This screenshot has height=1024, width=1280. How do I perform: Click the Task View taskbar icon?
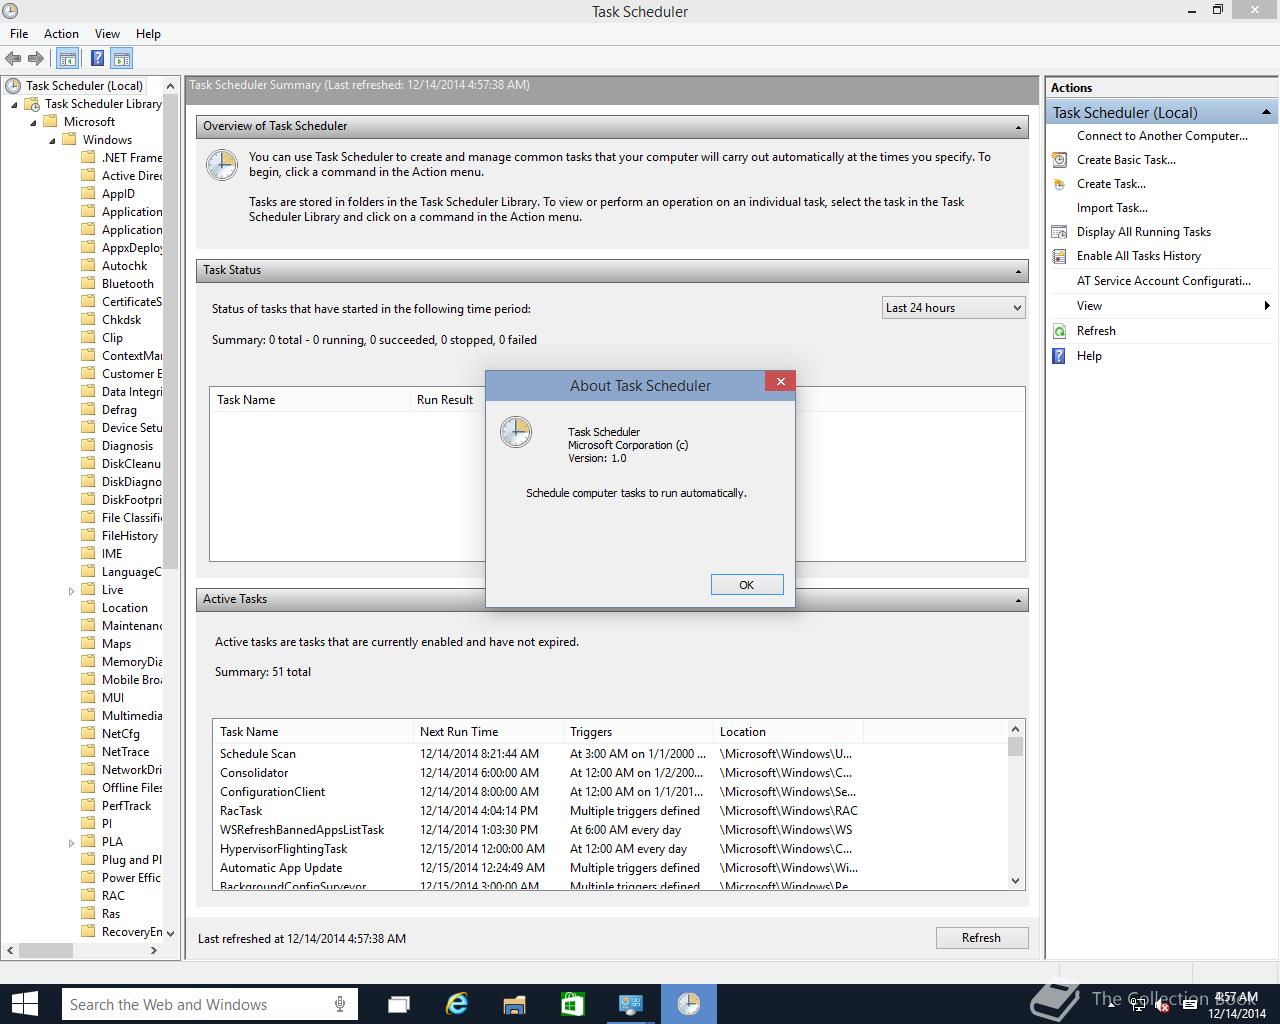[x=399, y=1004]
